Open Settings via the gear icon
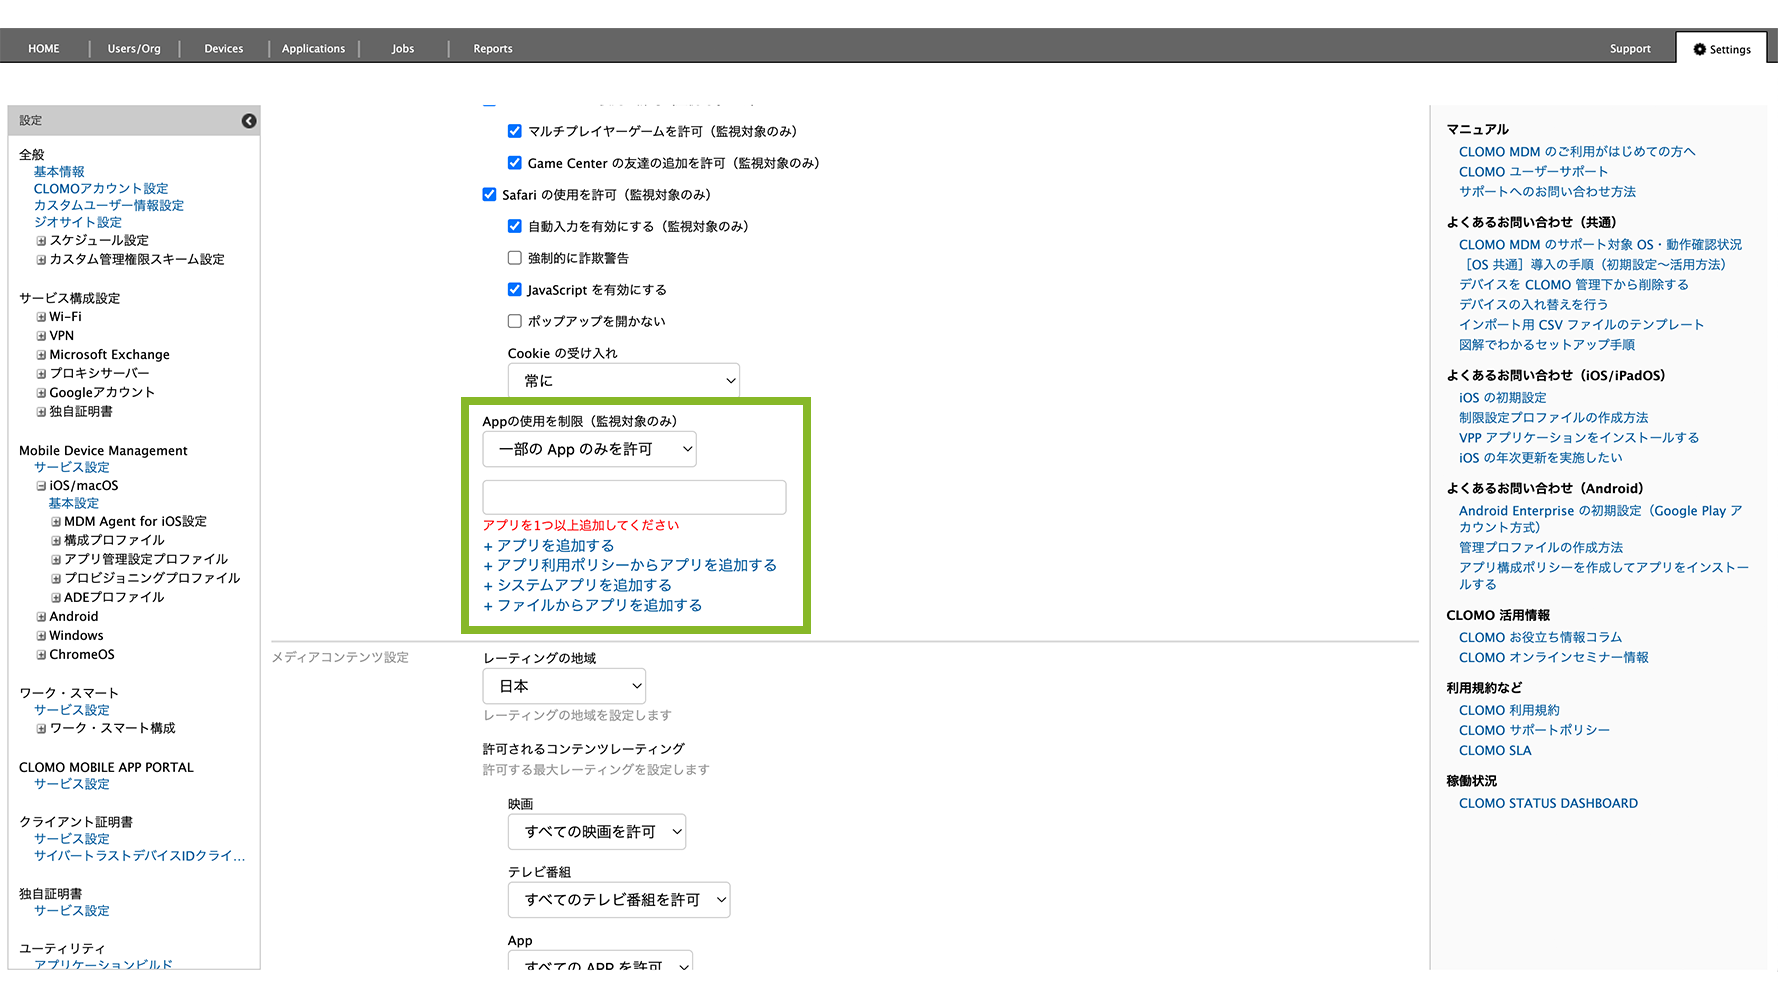 [x=1699, y=49]
